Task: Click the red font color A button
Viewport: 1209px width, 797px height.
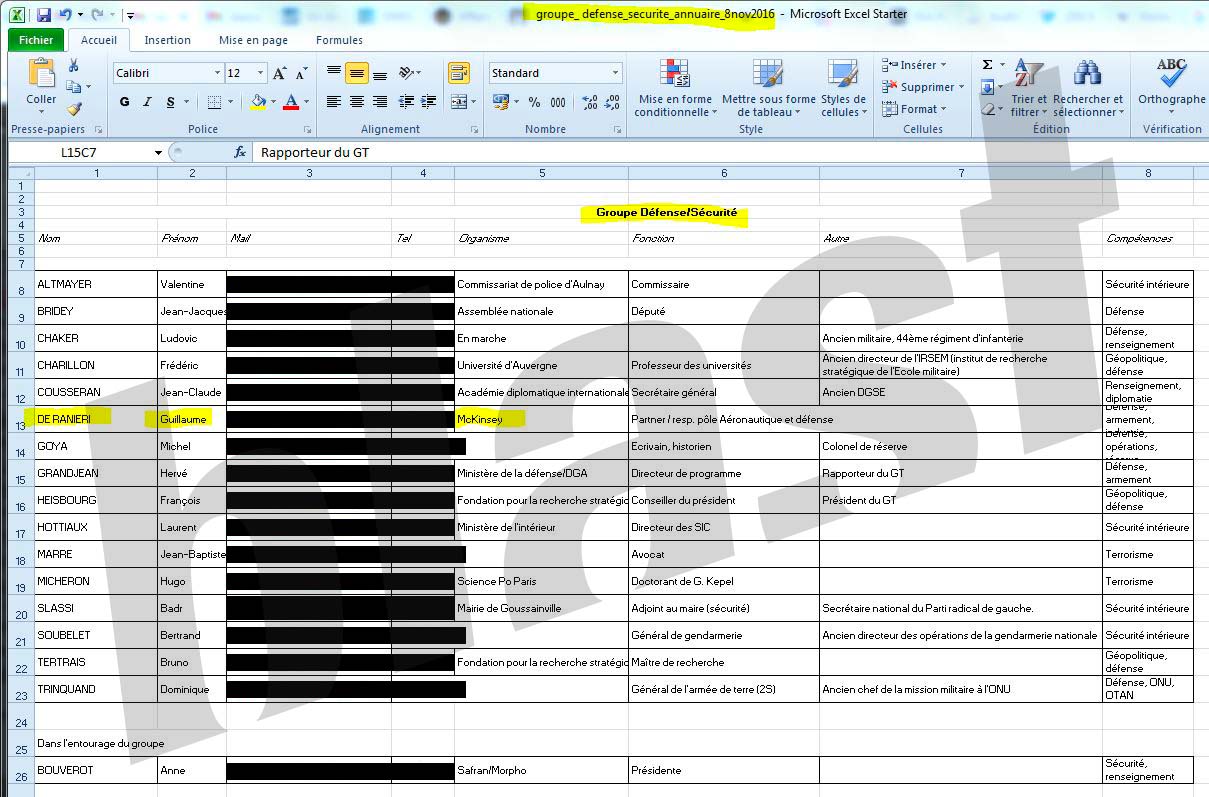Action: pos(291,102)
